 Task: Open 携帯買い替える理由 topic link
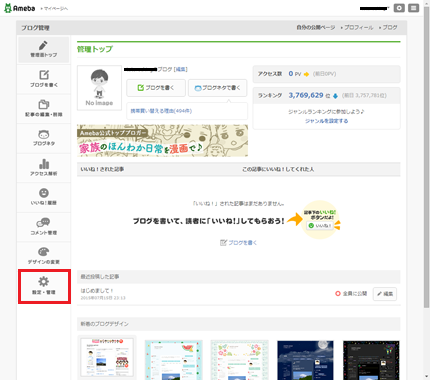(161, 111)
